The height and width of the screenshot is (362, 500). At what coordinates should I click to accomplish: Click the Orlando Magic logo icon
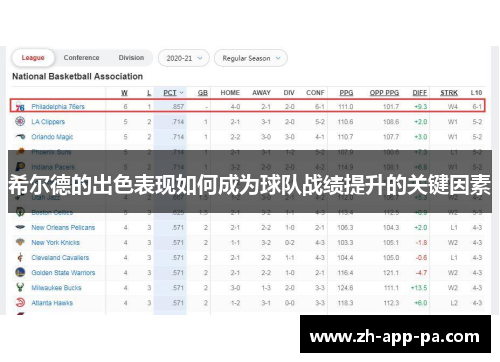click(20, 137)
